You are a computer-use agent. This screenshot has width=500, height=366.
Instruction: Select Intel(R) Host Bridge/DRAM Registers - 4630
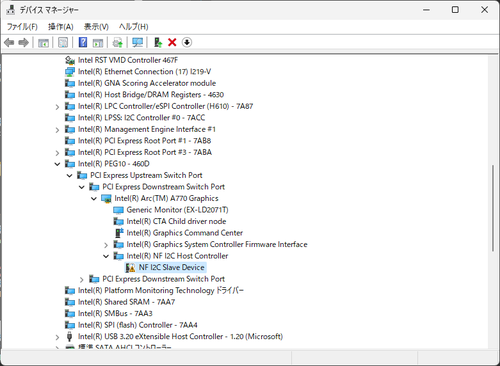coord(151,95)
